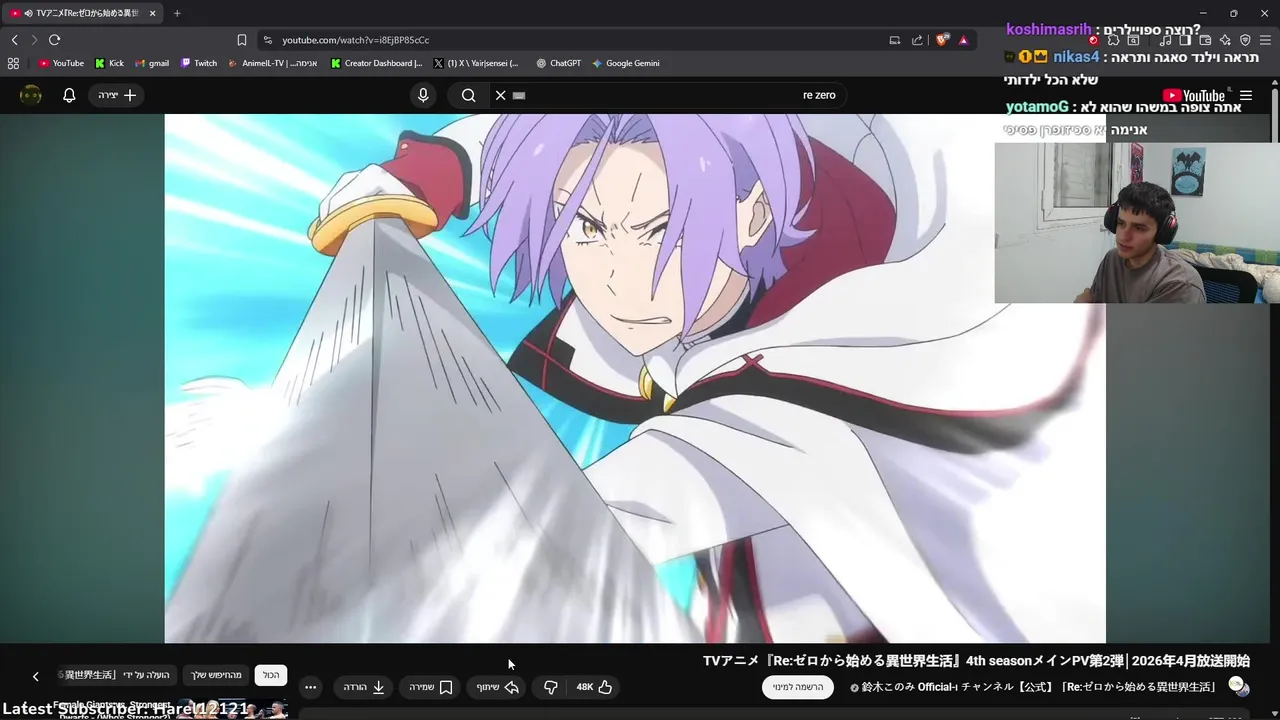The width and height of the screenshot is (1280, 720).
Task: Open the Brave wallet icon
Action: pyautogui.click(x=1205, y=40)
